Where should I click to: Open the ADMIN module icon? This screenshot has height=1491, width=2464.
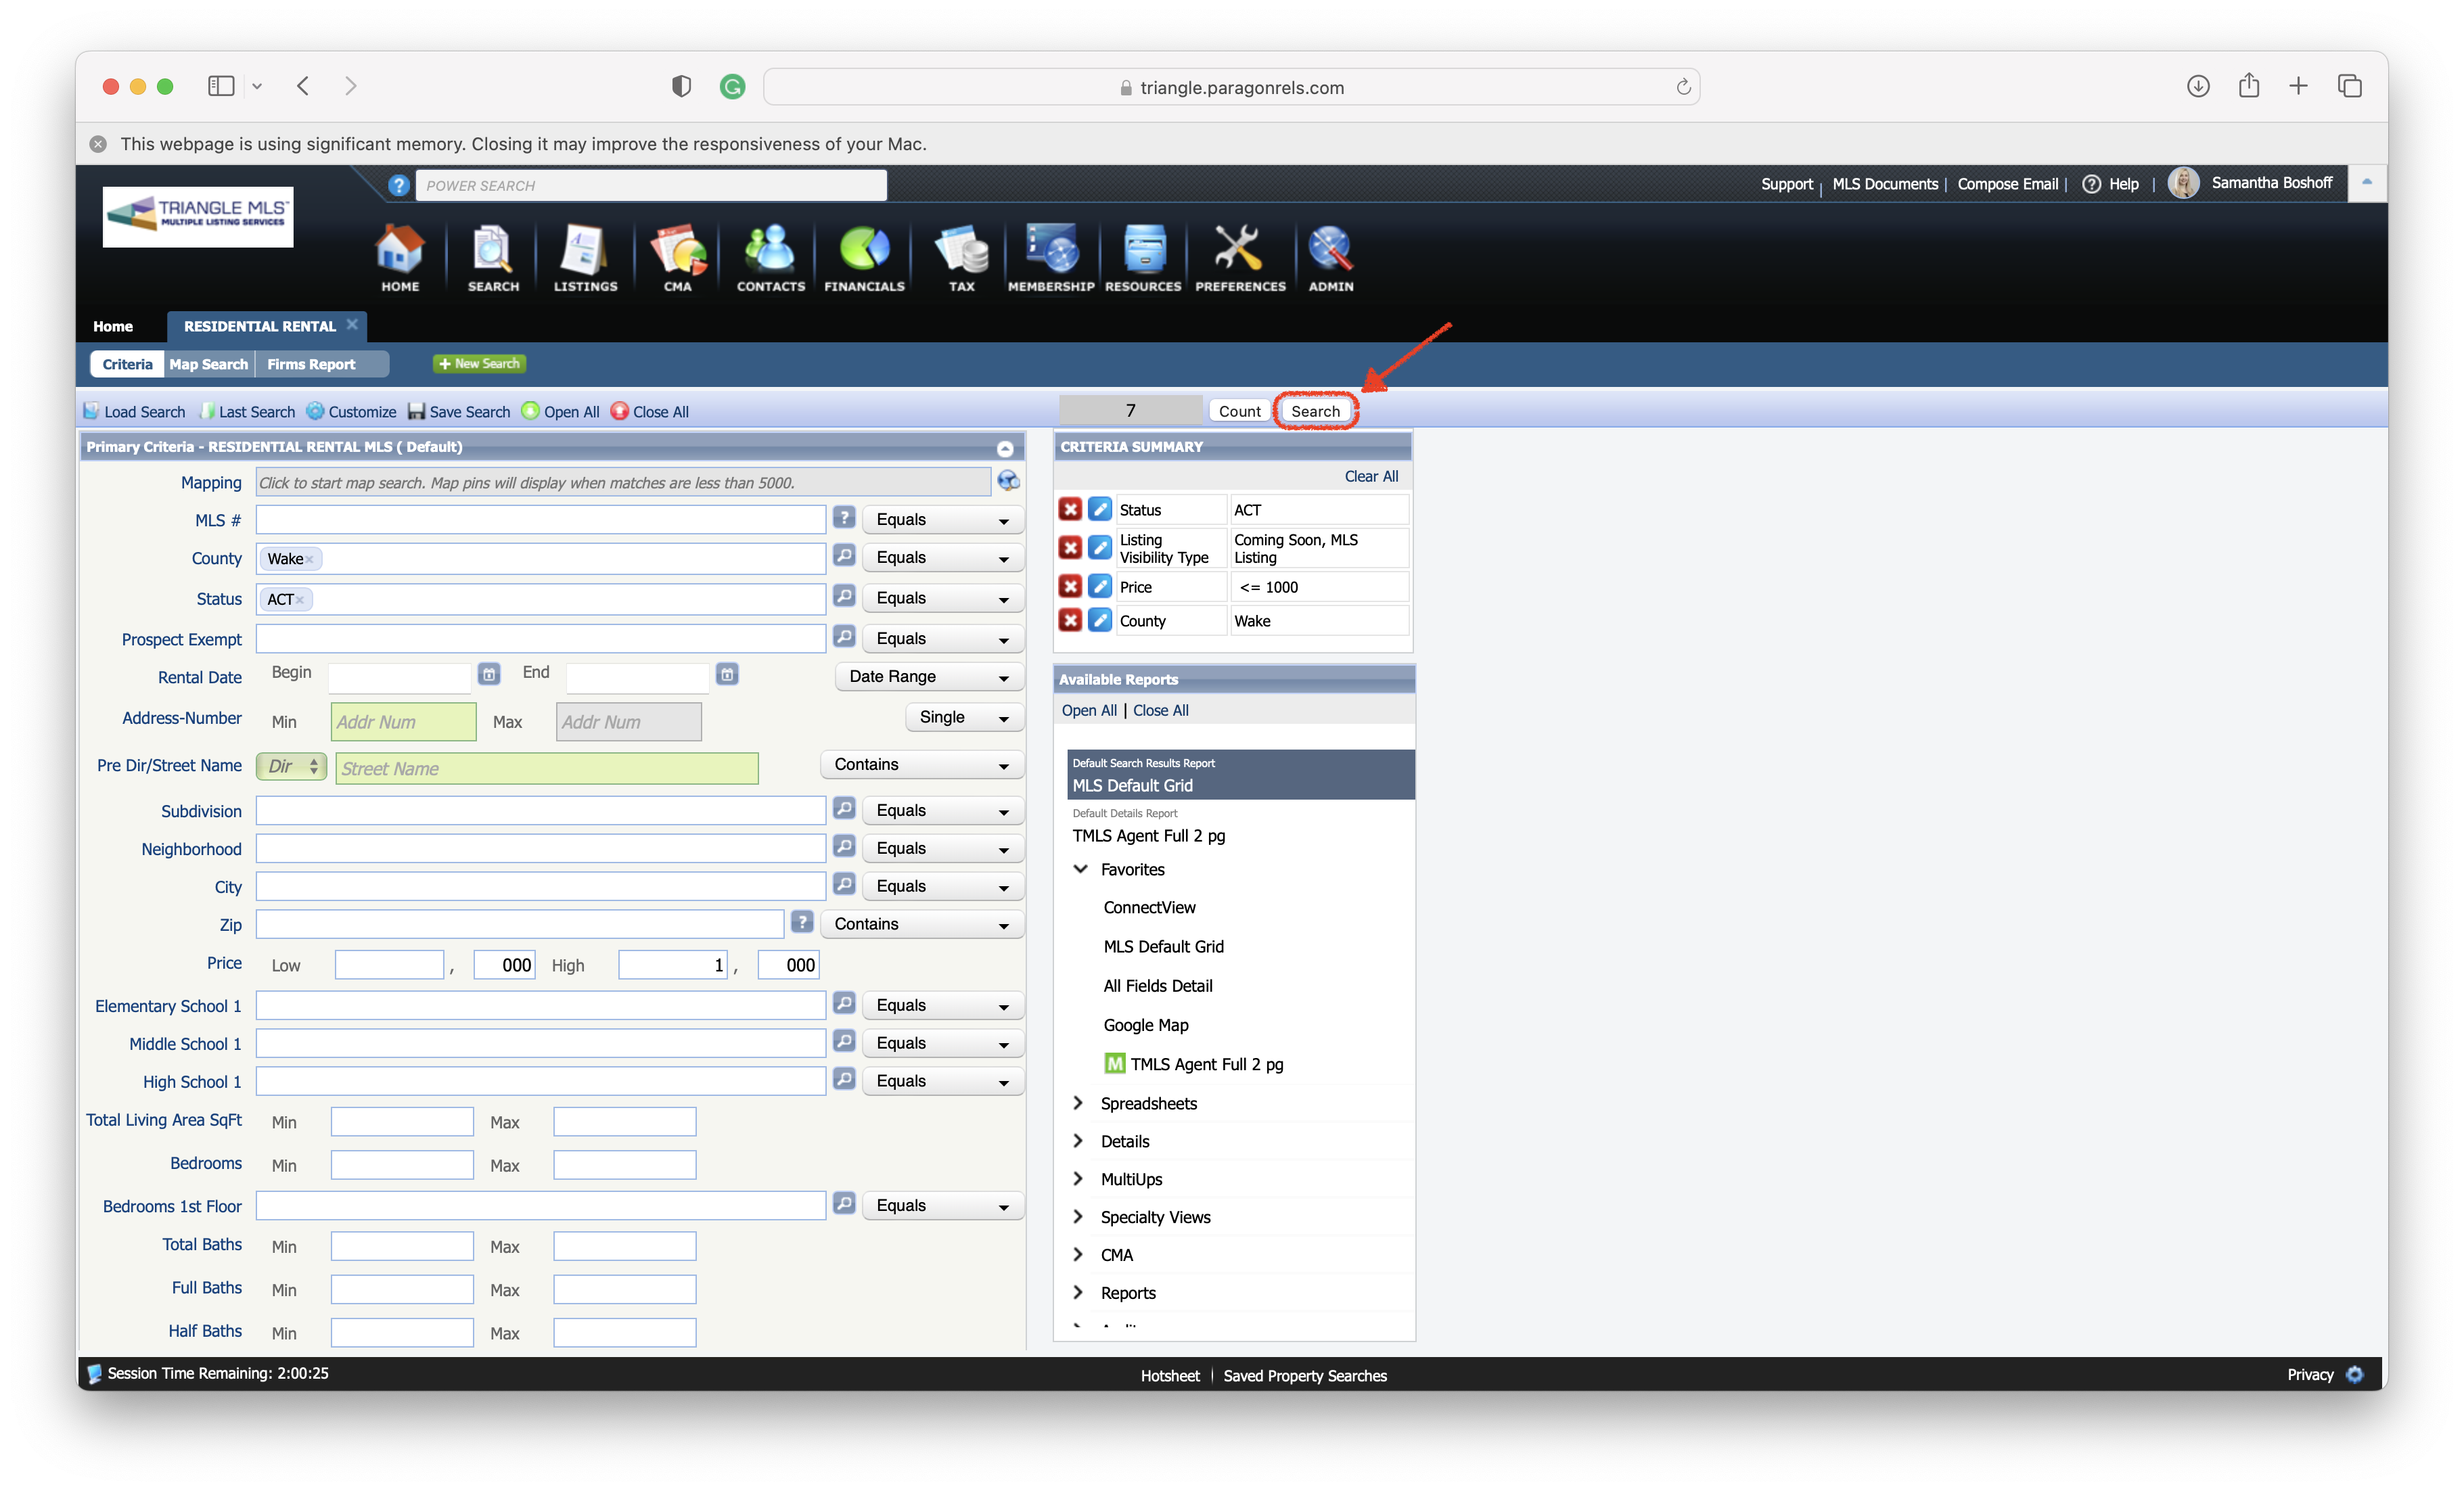1331,258
